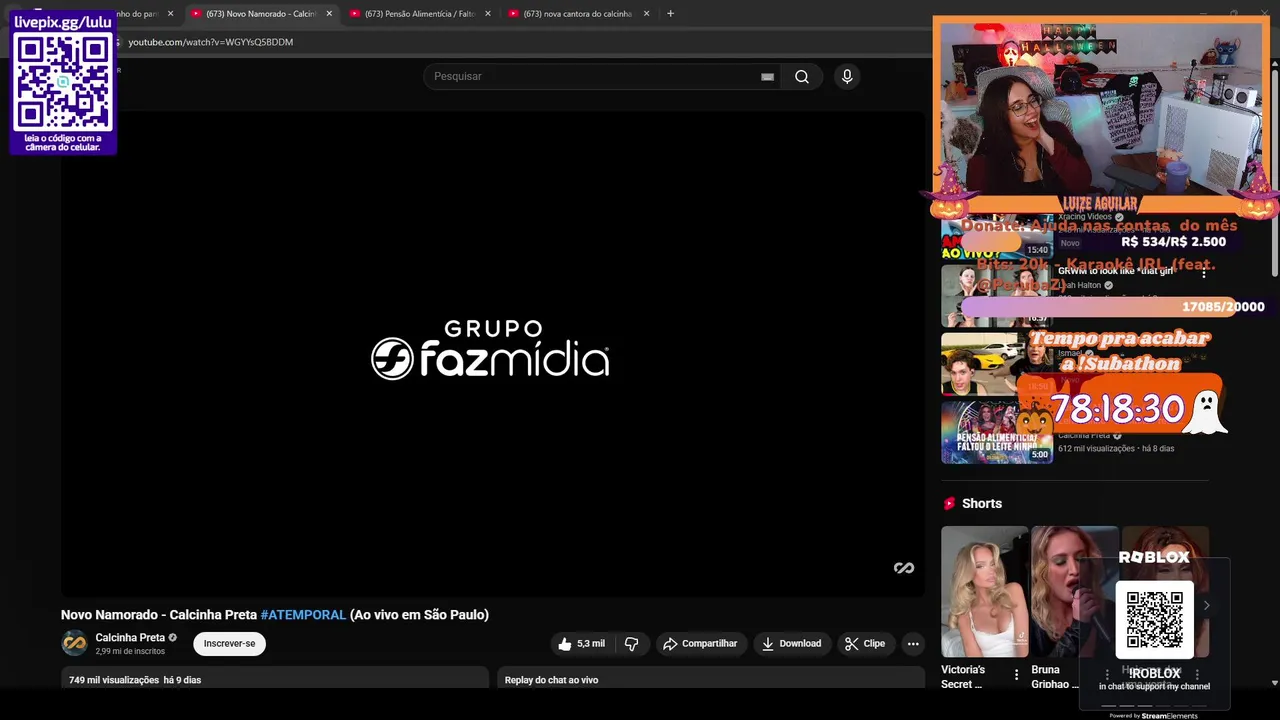The image size is (1280, 720).
Task: Close the nova cantora do calcinha tab
Action: point(646,14)
